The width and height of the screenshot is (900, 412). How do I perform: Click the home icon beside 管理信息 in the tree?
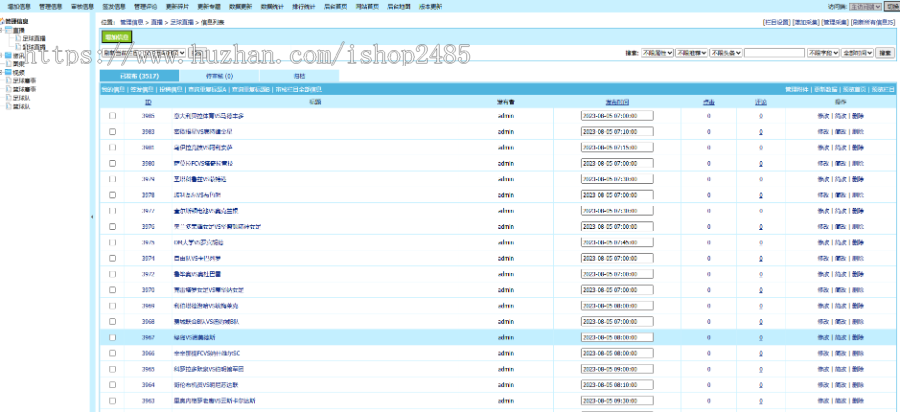[x=2, y=21]
